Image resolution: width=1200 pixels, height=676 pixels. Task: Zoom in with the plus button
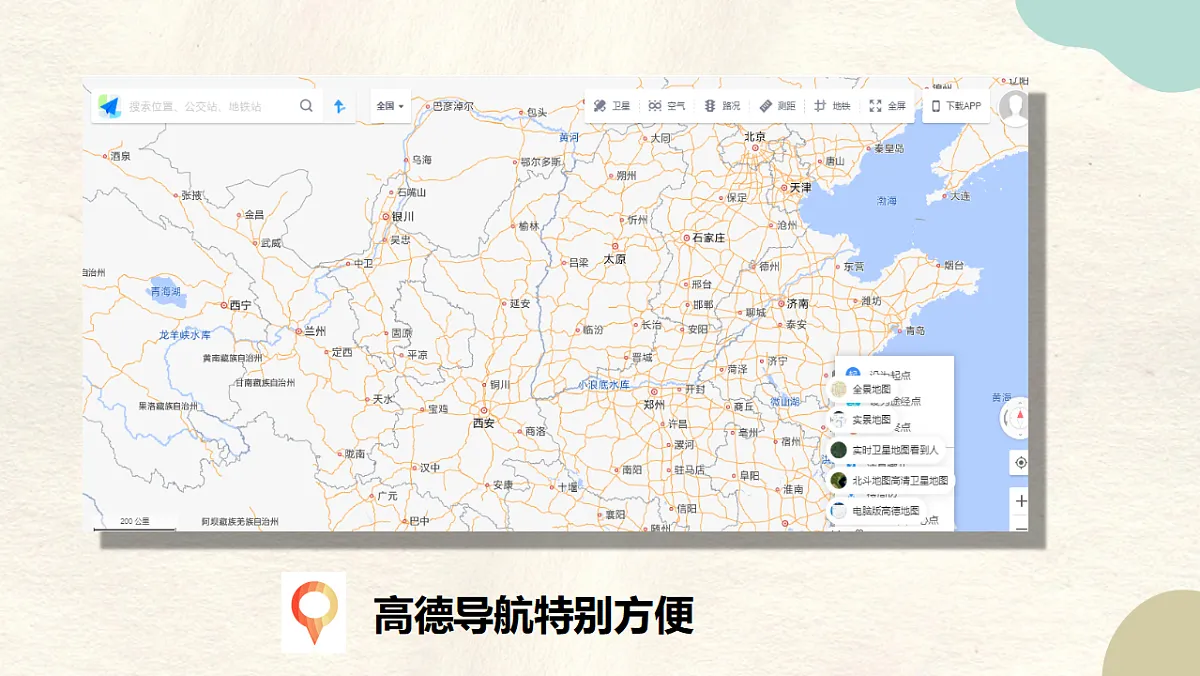pyautogui.click(x=1020, y=501)
